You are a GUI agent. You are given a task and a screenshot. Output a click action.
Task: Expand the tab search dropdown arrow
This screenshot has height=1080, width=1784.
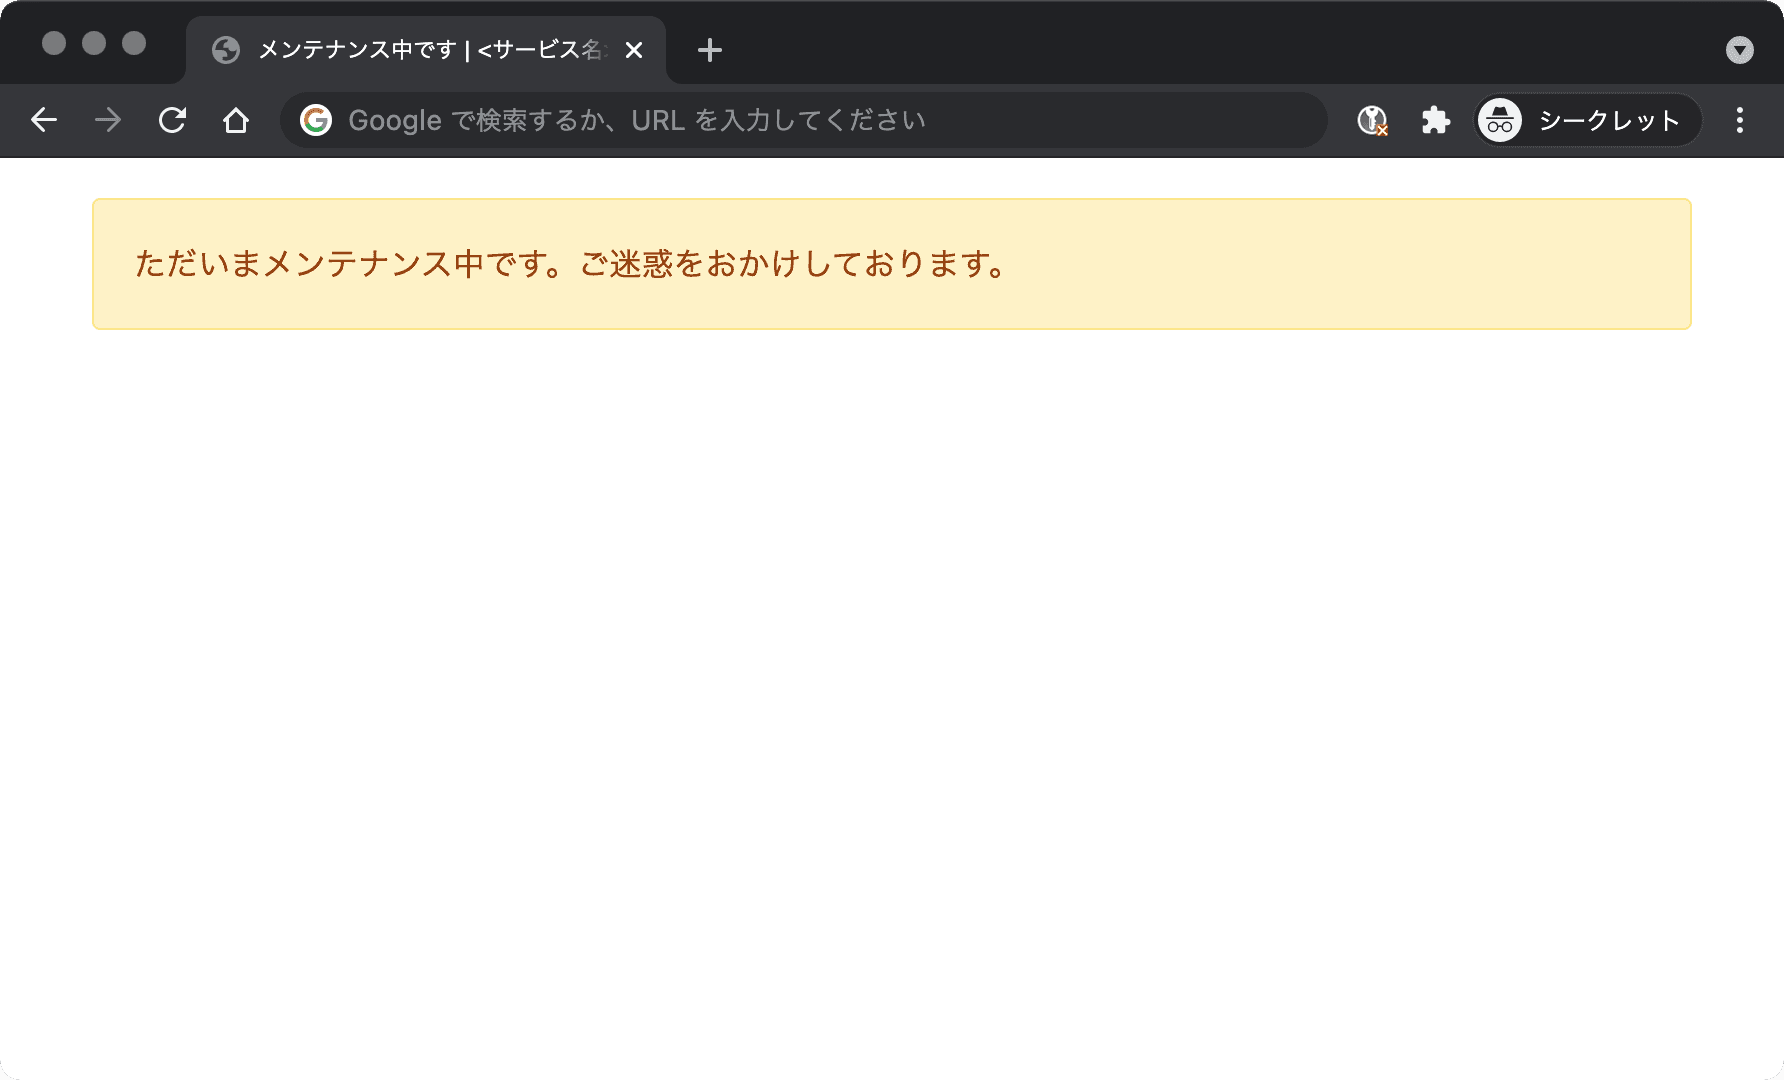point(1740,50)
